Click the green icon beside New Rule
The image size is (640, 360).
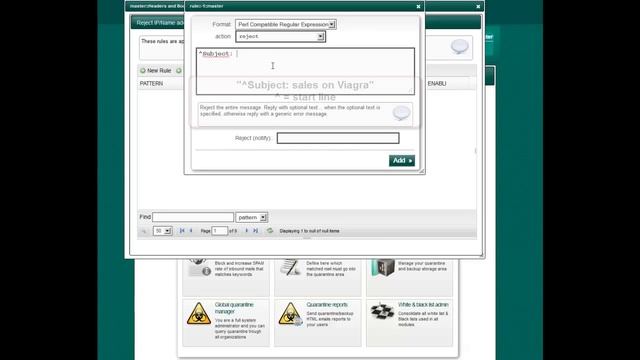179,71
